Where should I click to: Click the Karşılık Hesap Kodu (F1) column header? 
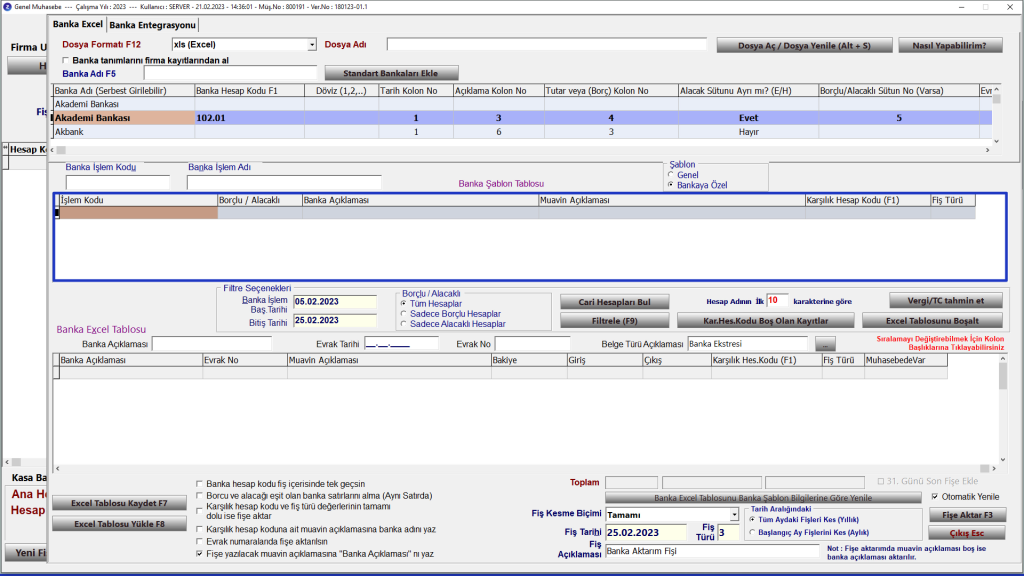coord(868,200)
